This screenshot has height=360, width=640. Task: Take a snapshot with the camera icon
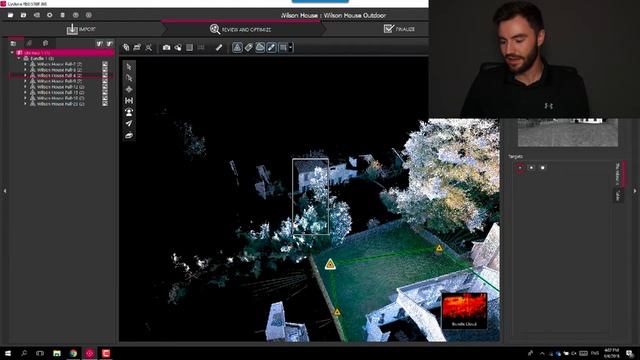tap(167, 47)
